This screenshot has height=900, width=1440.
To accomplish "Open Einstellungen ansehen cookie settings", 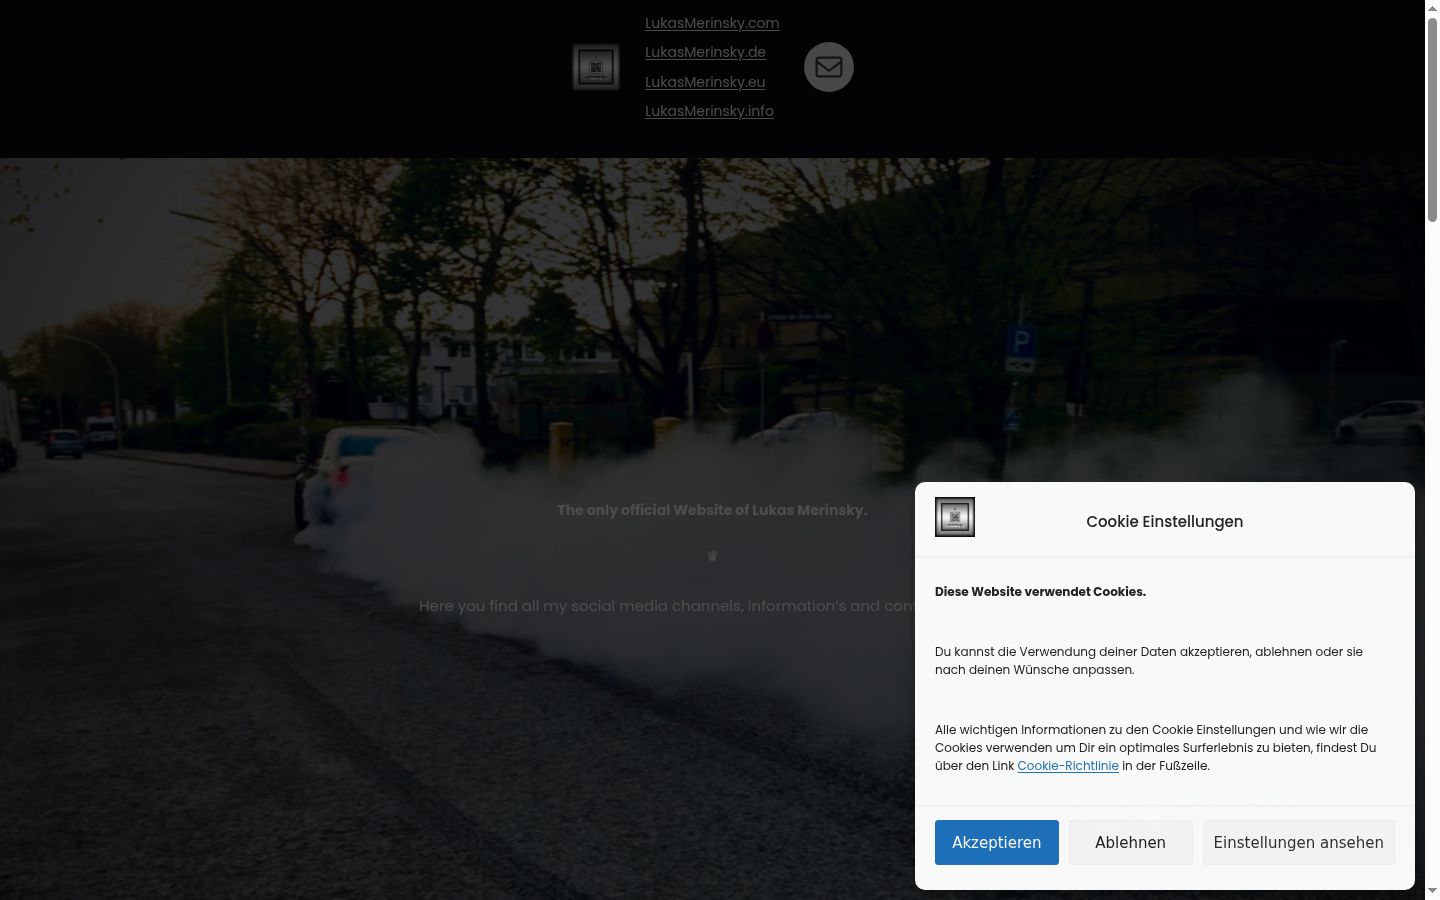I will tap(1299, 843).
